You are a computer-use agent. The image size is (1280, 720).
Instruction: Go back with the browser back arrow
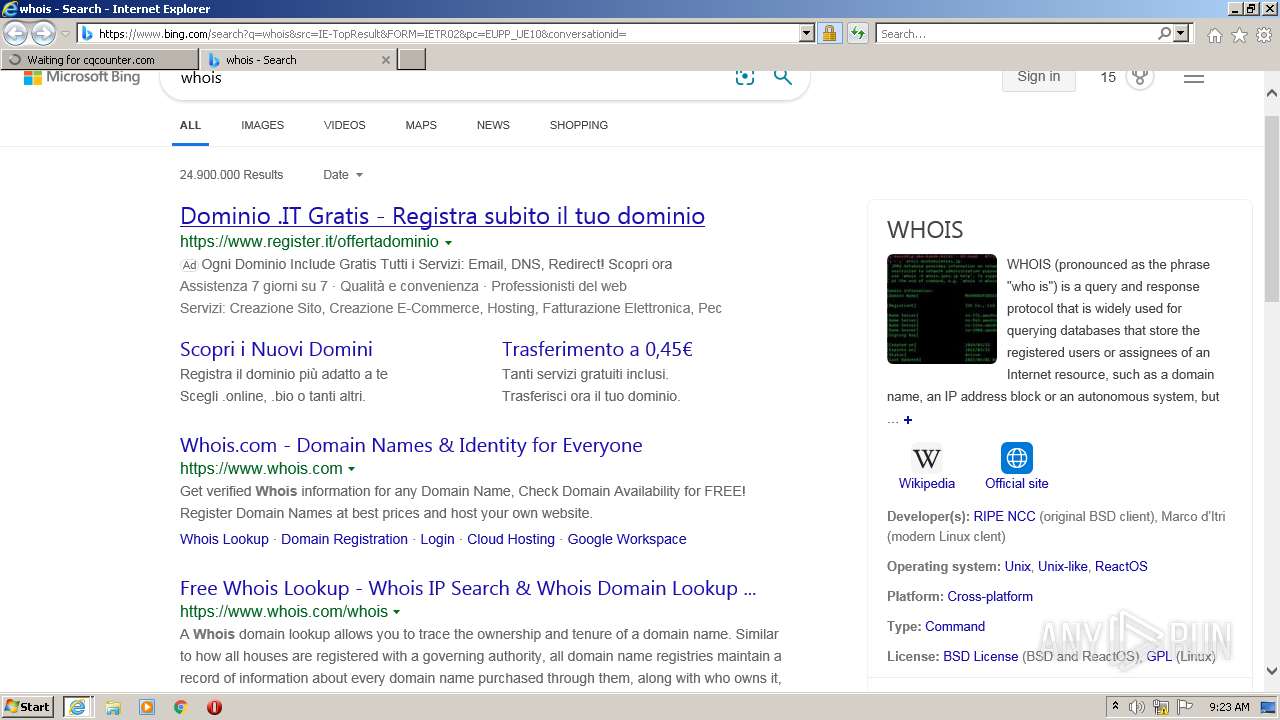[x=16, y=33]
